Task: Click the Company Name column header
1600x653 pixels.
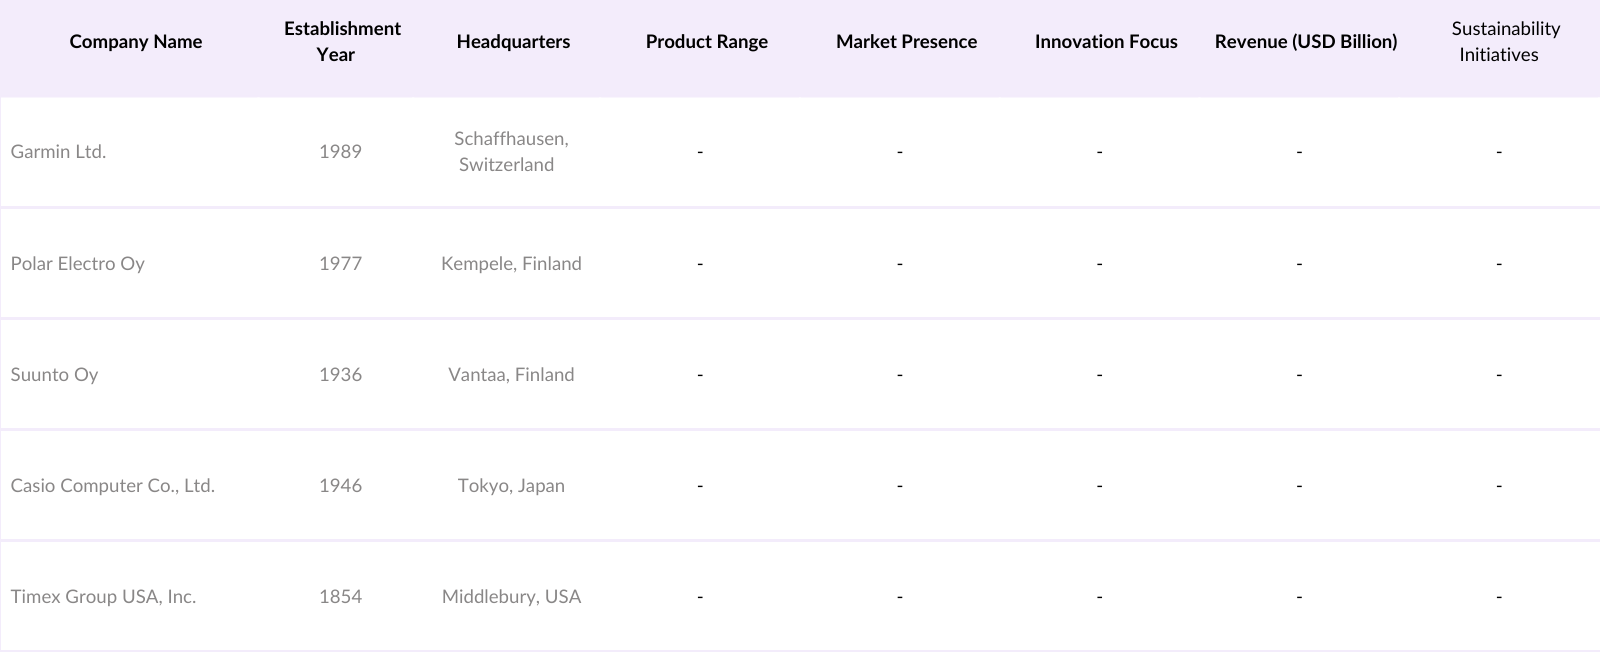Action: [136, 42]
